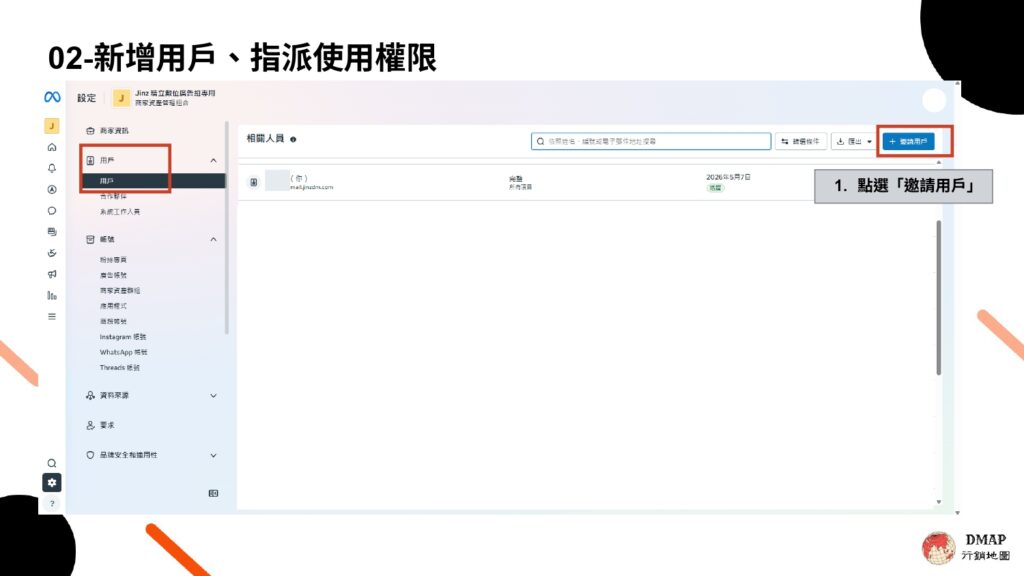
Task: Expand the 品牌安全和適用性 section chevron
Action: click(x=214, y=455)
